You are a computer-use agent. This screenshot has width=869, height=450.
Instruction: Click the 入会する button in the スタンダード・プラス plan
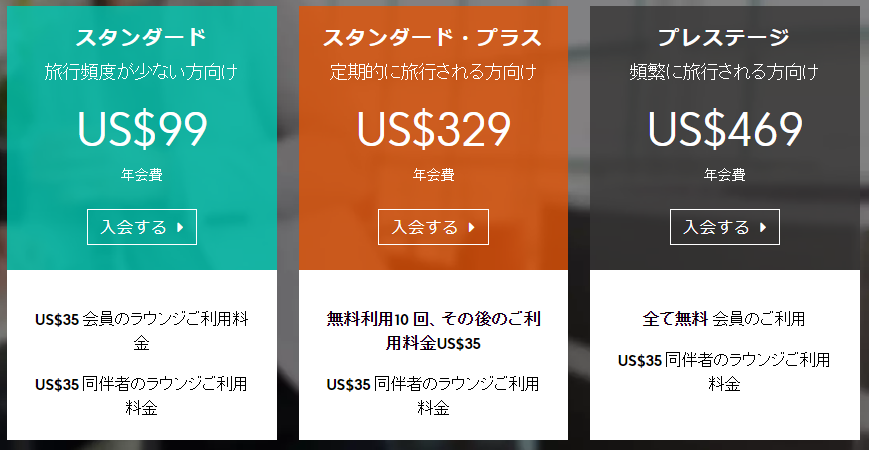433,227
